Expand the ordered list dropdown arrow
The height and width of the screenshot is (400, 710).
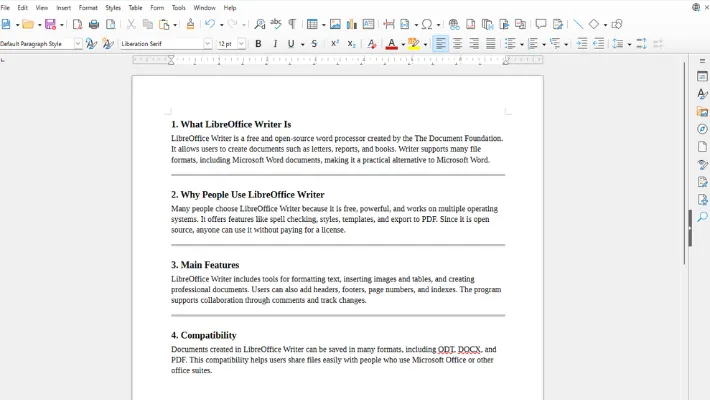(544, 44)
